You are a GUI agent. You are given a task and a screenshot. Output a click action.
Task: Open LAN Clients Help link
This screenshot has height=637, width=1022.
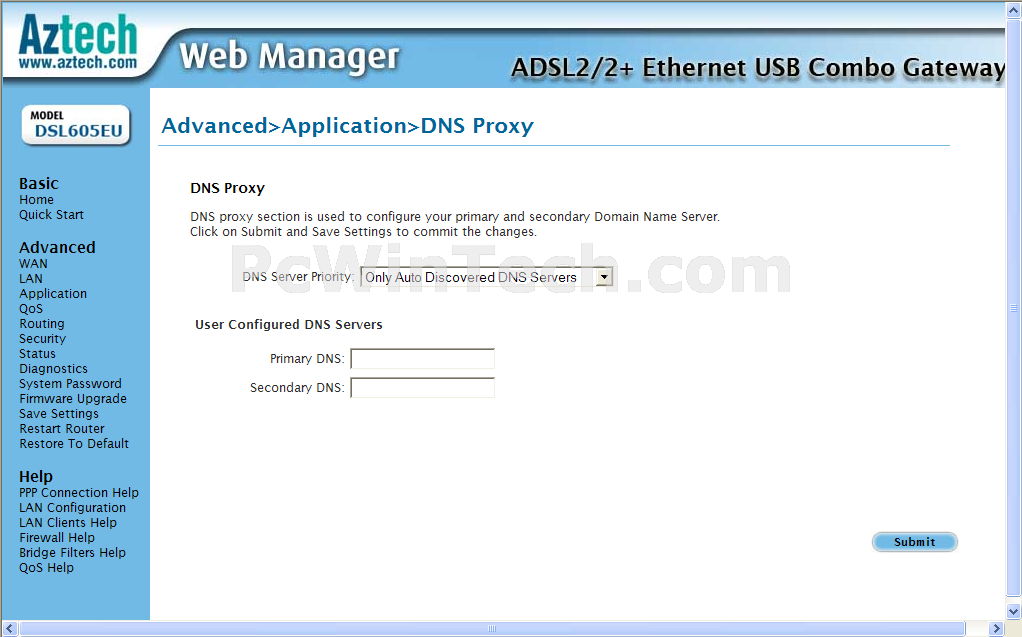pos(68,522)
